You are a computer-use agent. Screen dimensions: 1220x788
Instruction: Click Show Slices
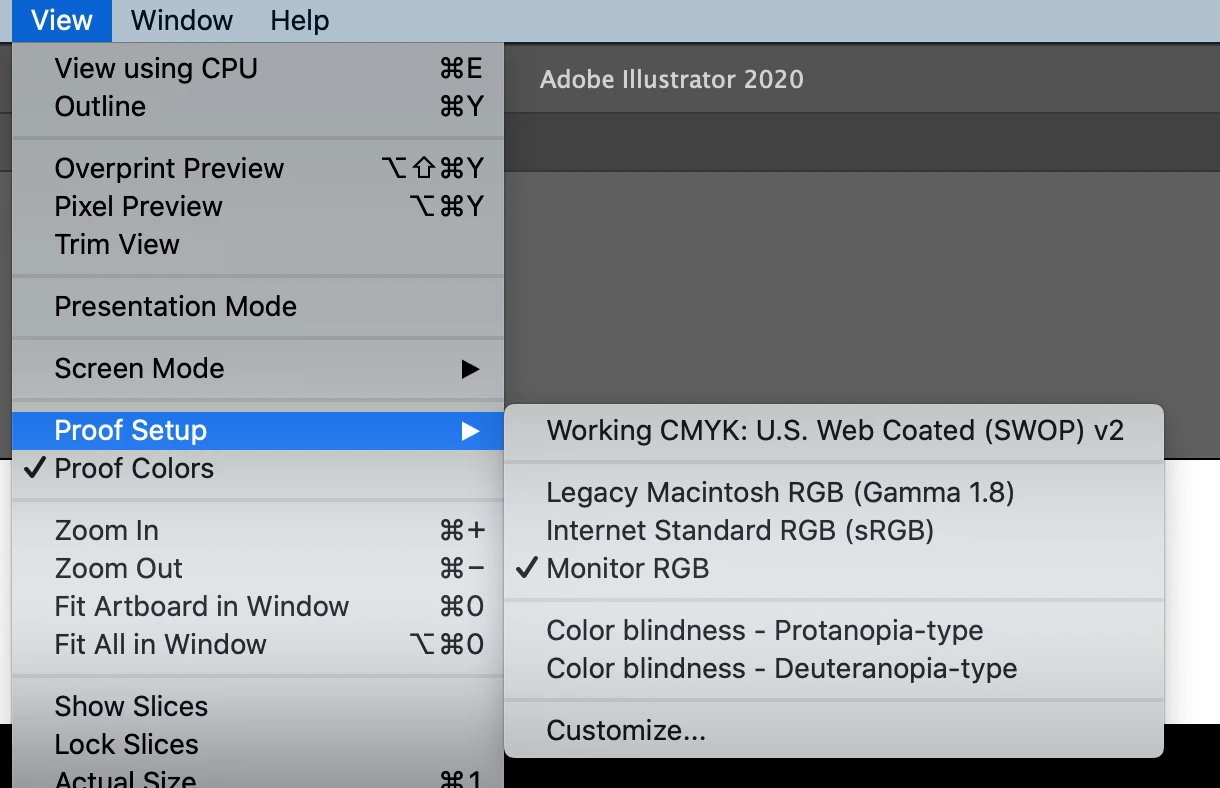click(258, 707)
